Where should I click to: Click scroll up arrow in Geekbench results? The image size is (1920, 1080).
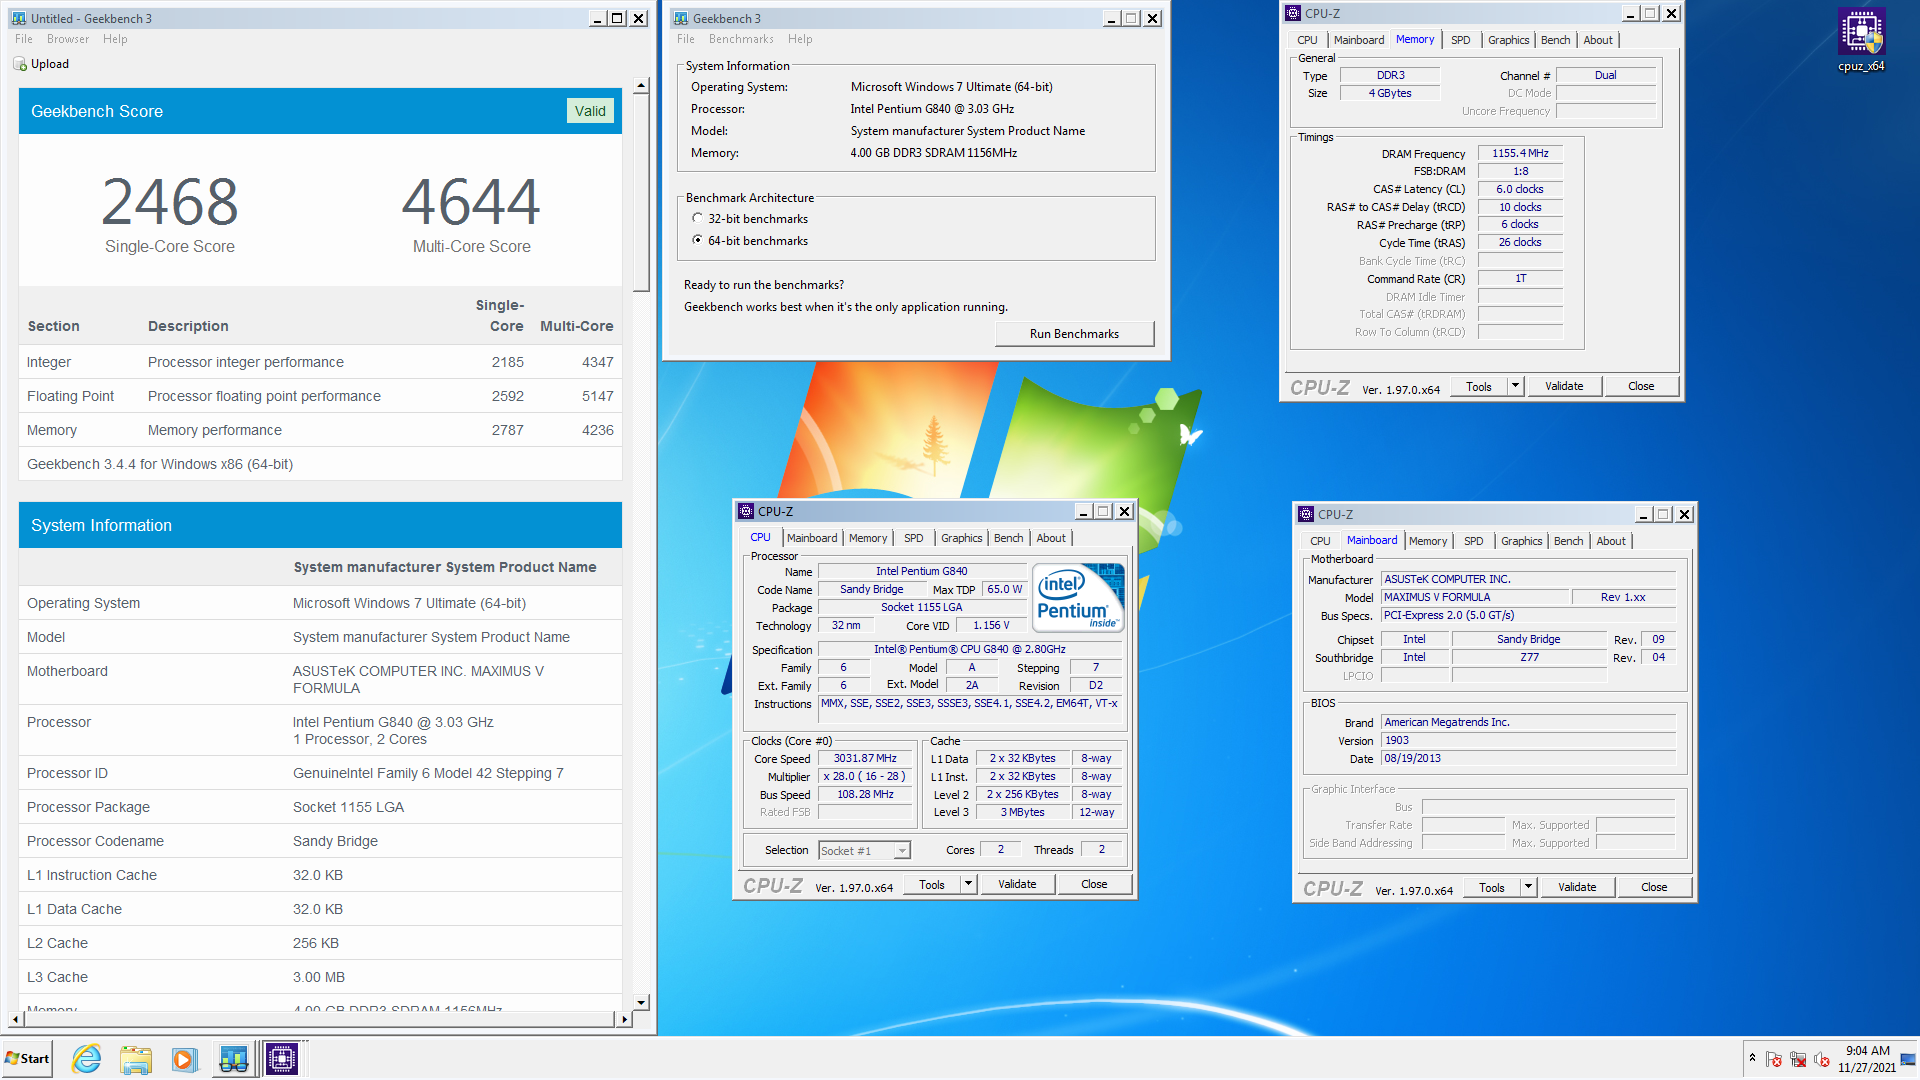641,87
